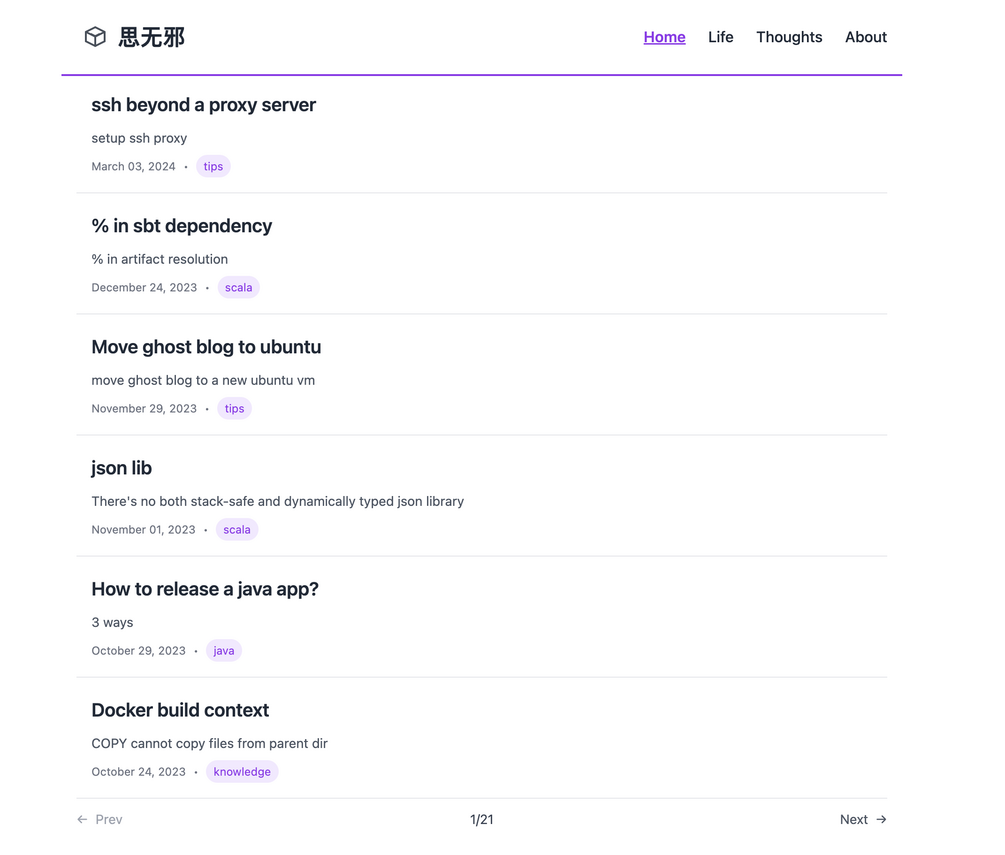Click the cube logo icon
Viewport: 1005px width, 855px height.
click(x=95, y=37)
